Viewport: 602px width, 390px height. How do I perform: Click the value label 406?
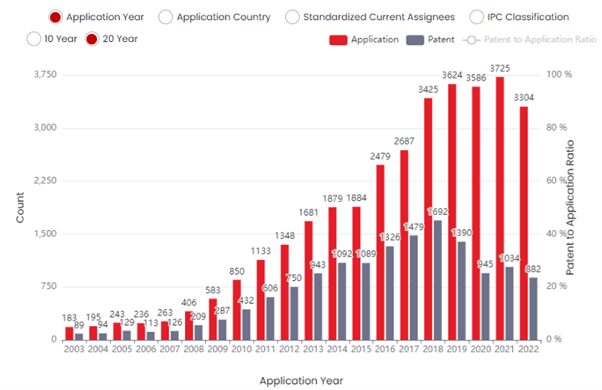(x=189, y=302)
